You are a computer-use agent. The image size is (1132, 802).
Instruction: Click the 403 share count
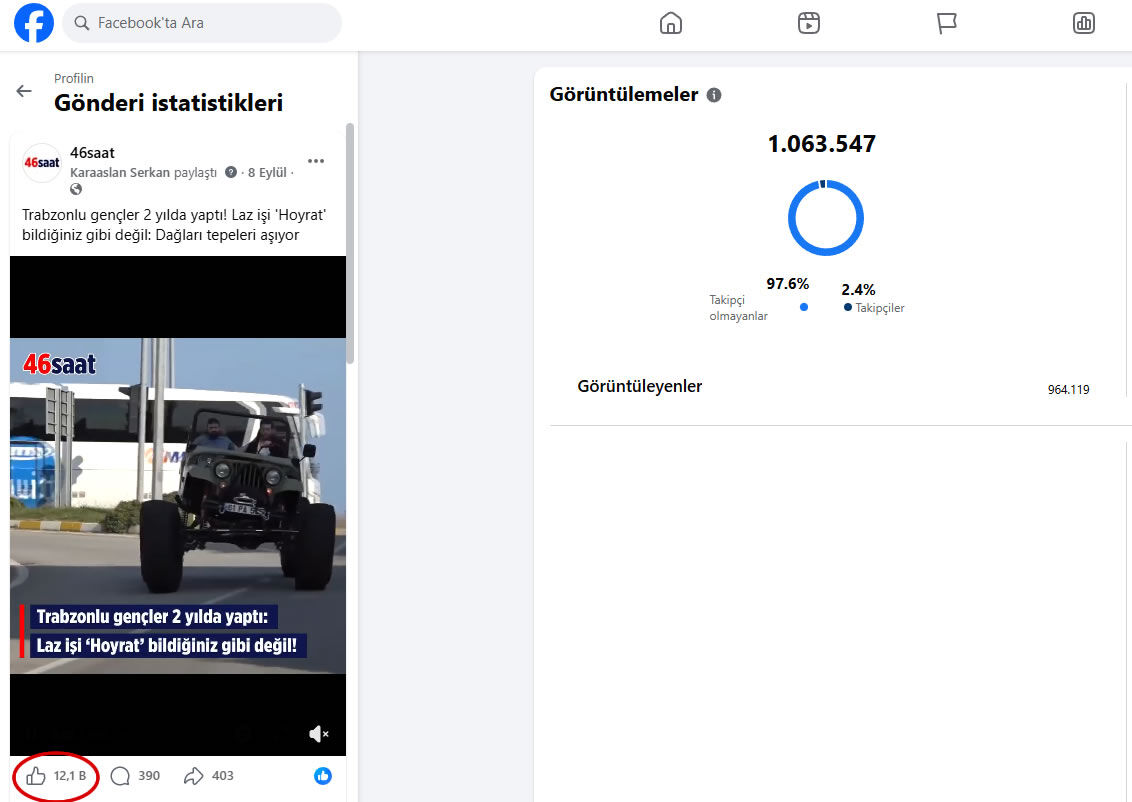[222, 776]
